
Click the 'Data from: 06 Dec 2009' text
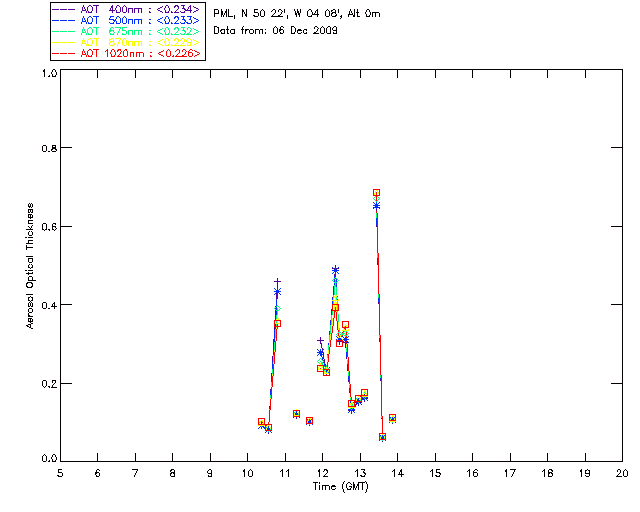[x=276, y=30]
